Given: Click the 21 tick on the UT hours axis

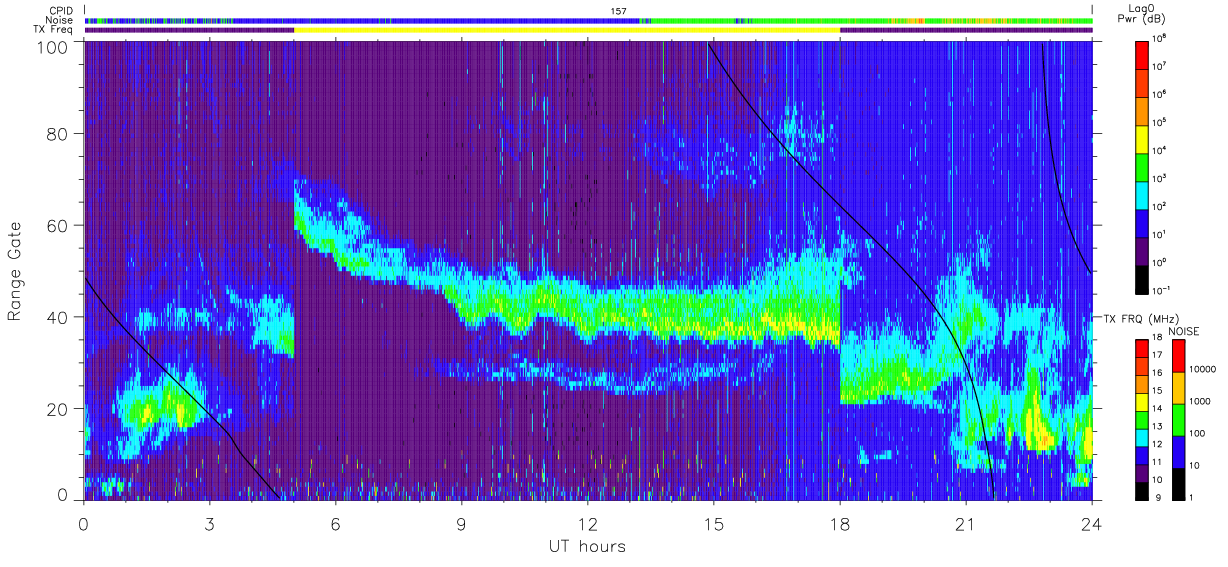Looking at the screenshot, I should click(965, 523).
